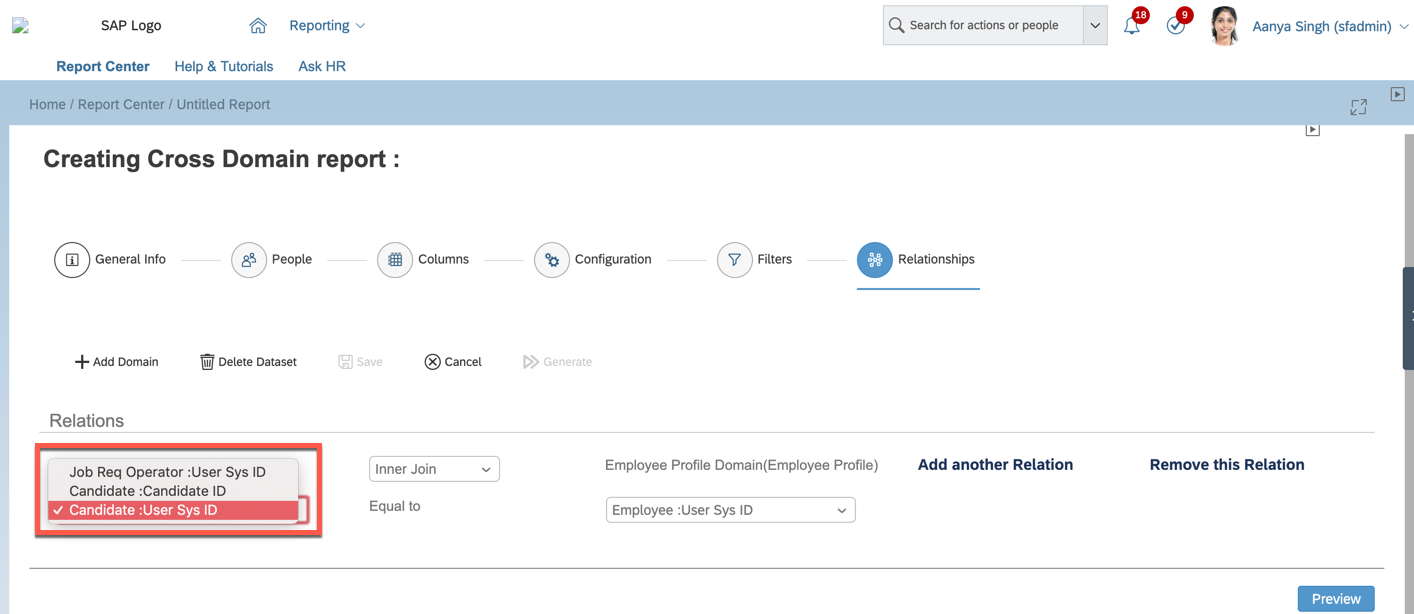Open the Help & Tutorials tab

[x=224, y=66]
